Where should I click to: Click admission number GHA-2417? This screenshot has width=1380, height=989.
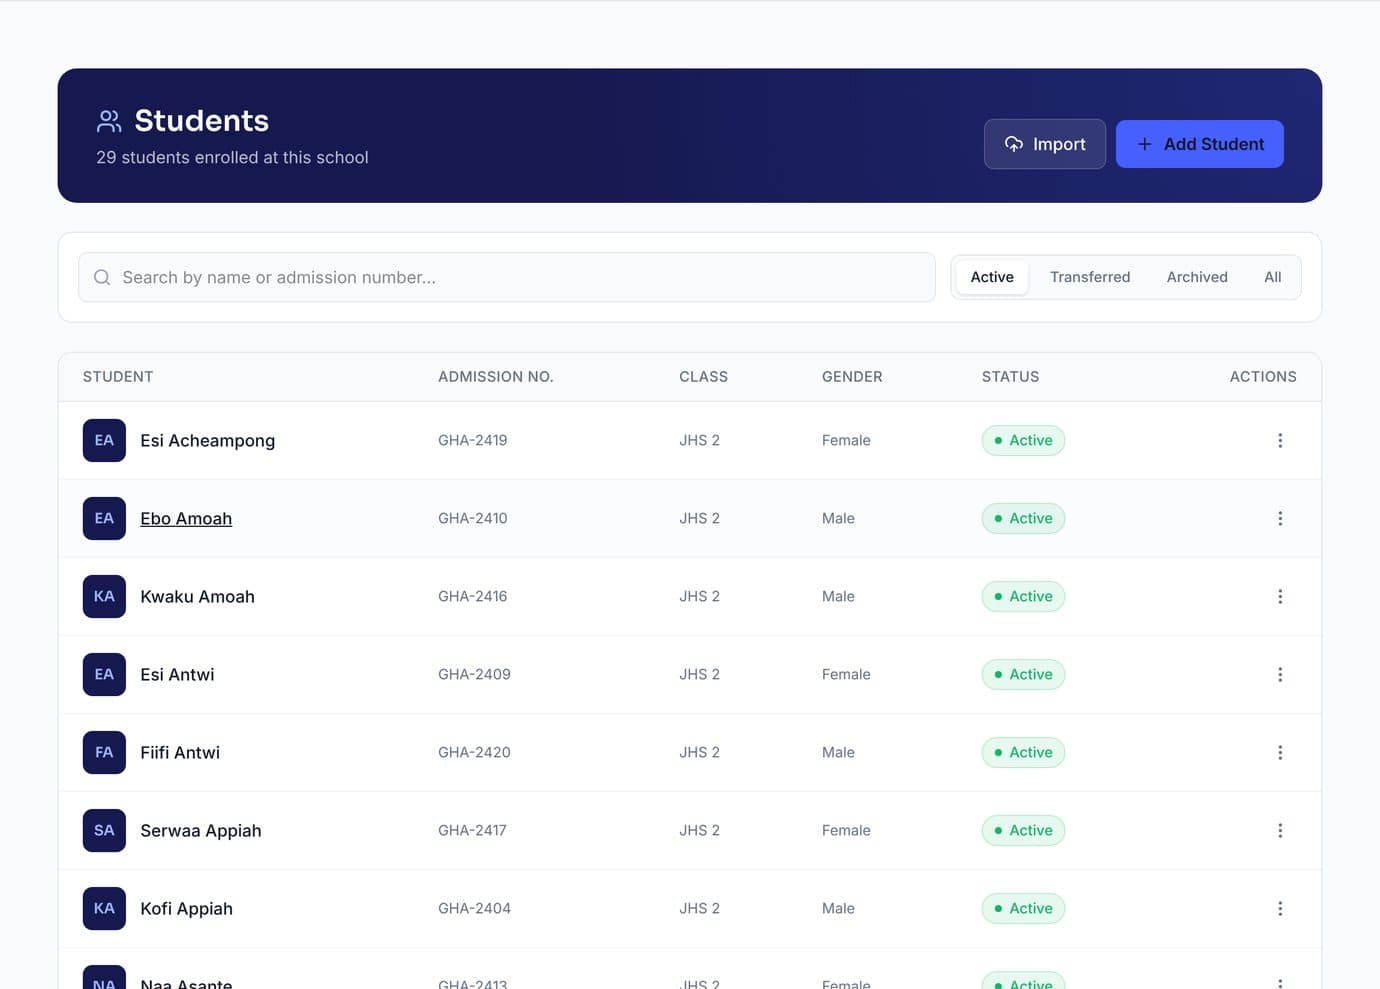pyautogui.click(x=472, y=830)
